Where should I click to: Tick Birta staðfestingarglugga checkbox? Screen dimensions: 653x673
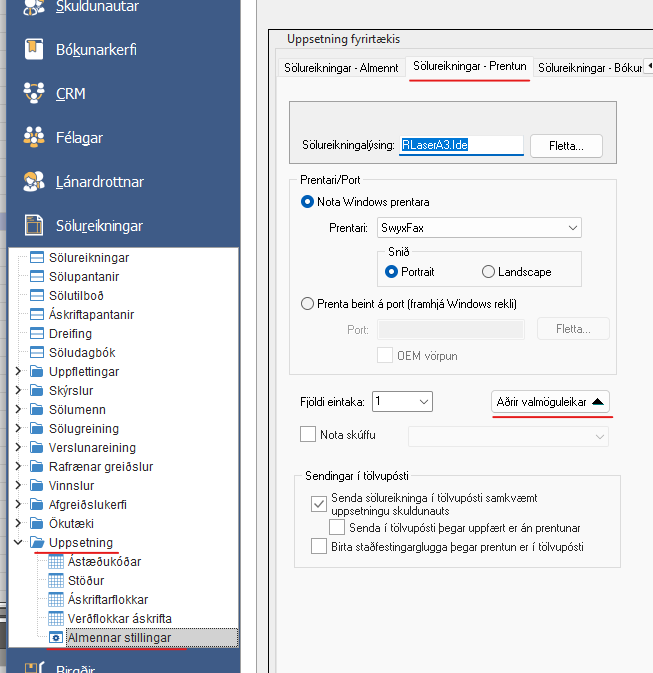tap(319, 547)
